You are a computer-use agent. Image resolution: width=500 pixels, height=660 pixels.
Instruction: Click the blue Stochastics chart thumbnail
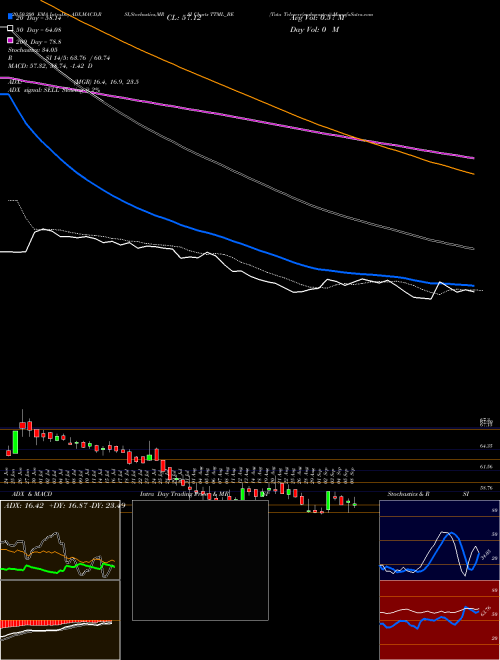(x=439, y=540)
